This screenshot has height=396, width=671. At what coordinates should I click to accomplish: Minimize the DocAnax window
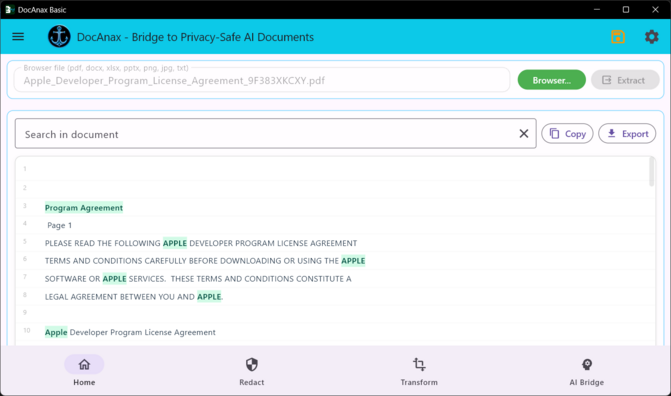pyautogui.click(x=597, y=9)
